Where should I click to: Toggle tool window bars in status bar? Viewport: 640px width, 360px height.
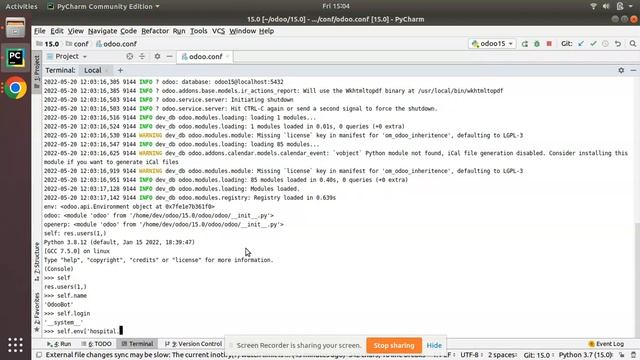pyautogui.click(x=39, y=355)
